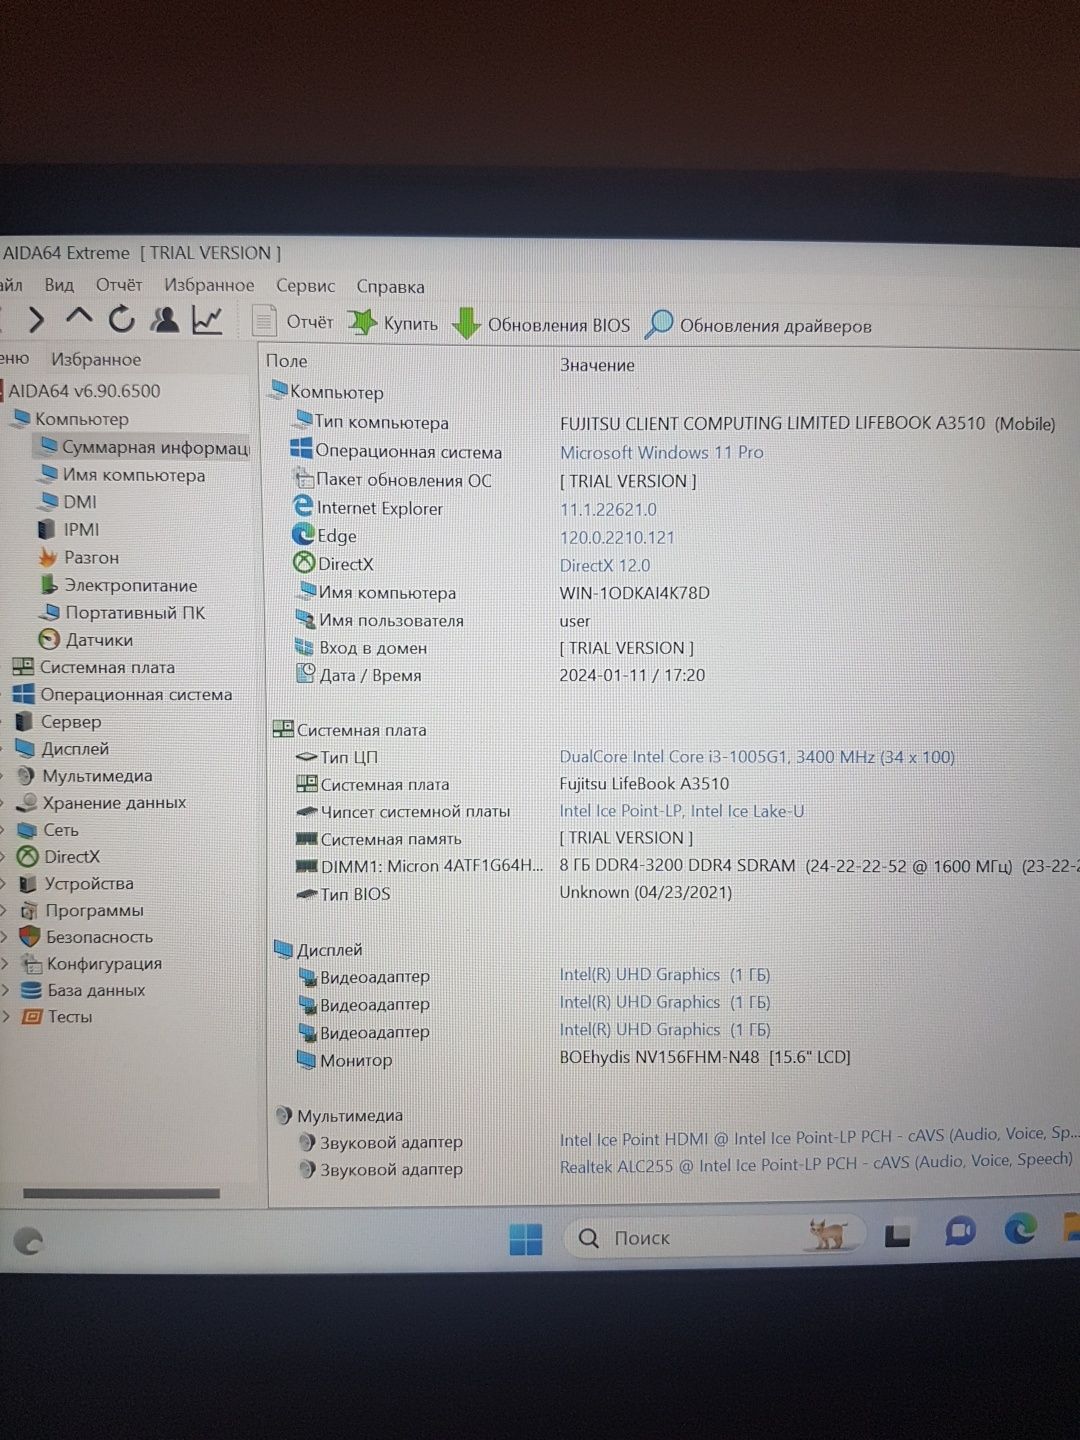Expand the Безопасность node arrow
The image size is (1080, 1440).
pyautogui.click(x=6, y=937)
